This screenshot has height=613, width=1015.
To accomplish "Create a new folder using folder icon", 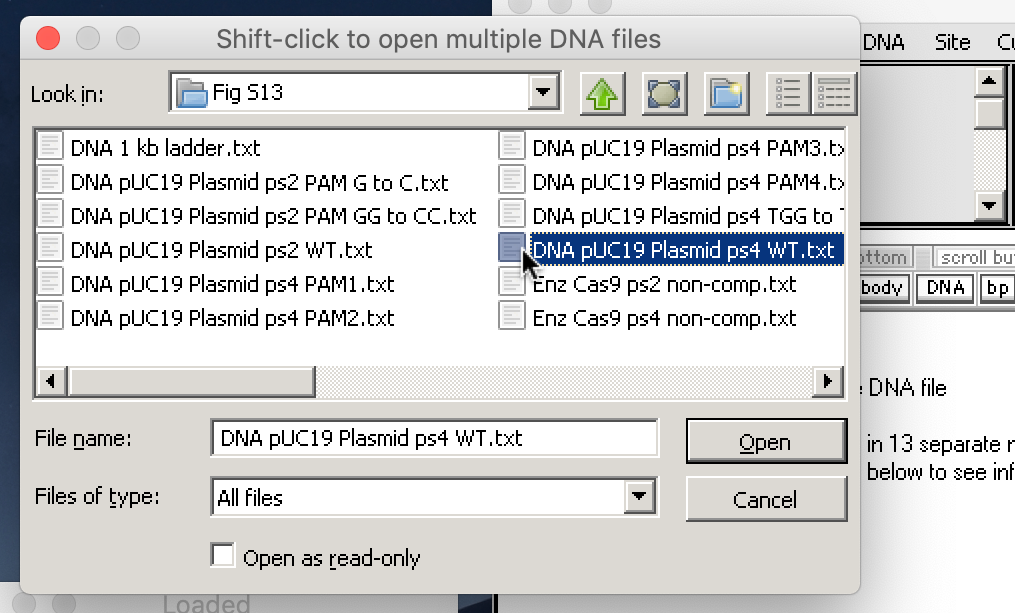I will point(726,94).
